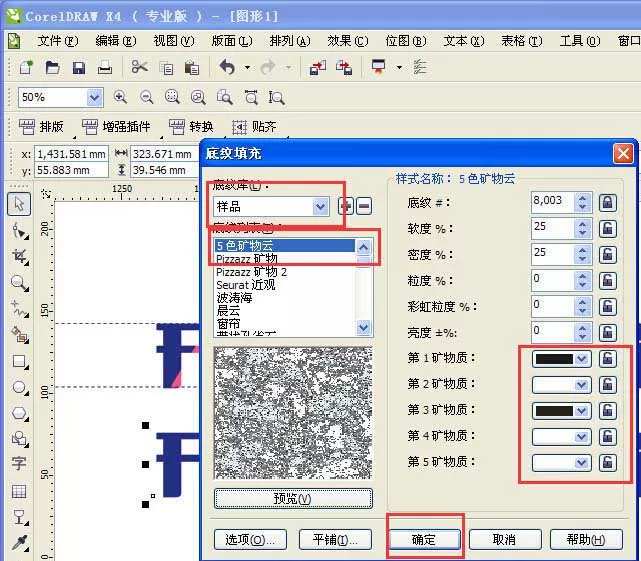
Task: Open the 50% zoom level dropdown
Action: click(x=94, y=97)
